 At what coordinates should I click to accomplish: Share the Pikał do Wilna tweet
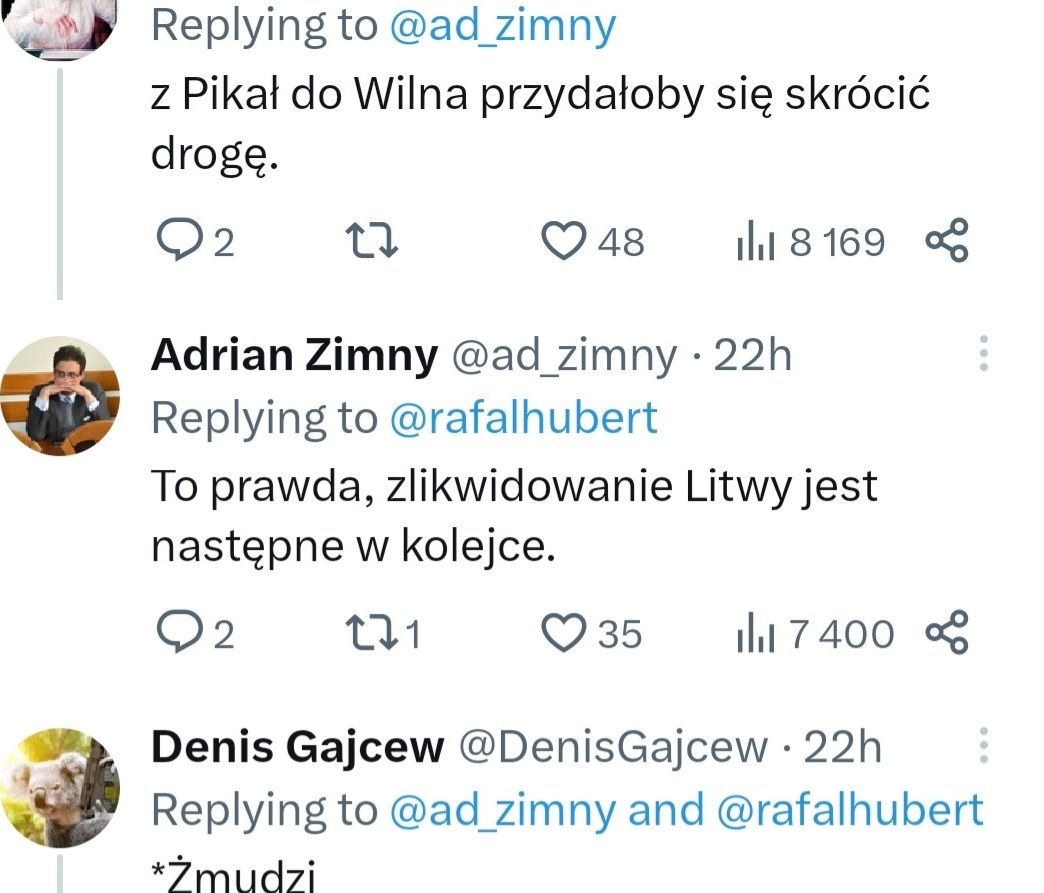[947, 242]
